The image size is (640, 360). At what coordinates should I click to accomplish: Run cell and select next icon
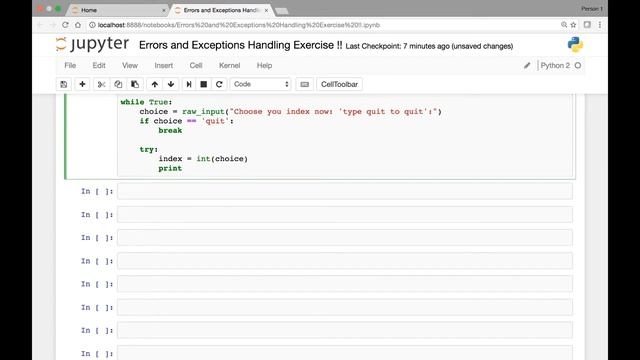pos(189,84)
